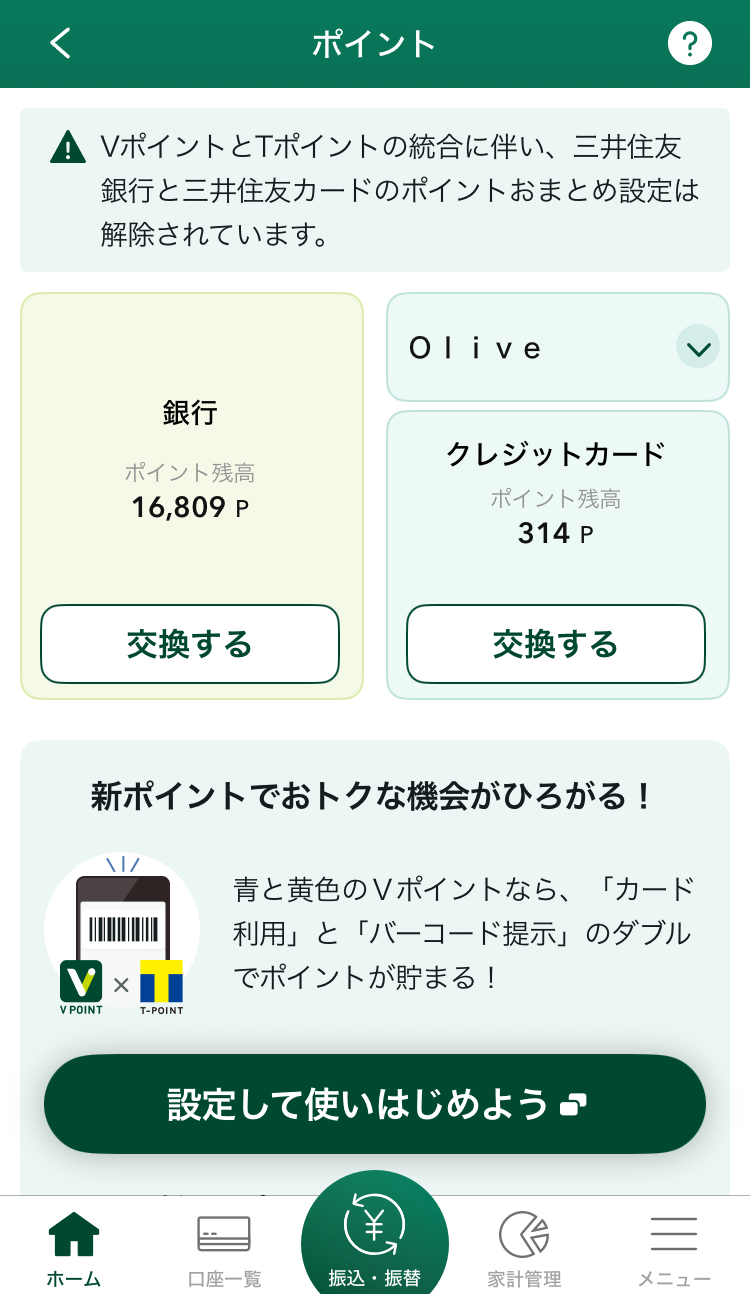Select the 銀行 points card
The height and width of the screenshot is (1294, 750).
coord(191,460)
